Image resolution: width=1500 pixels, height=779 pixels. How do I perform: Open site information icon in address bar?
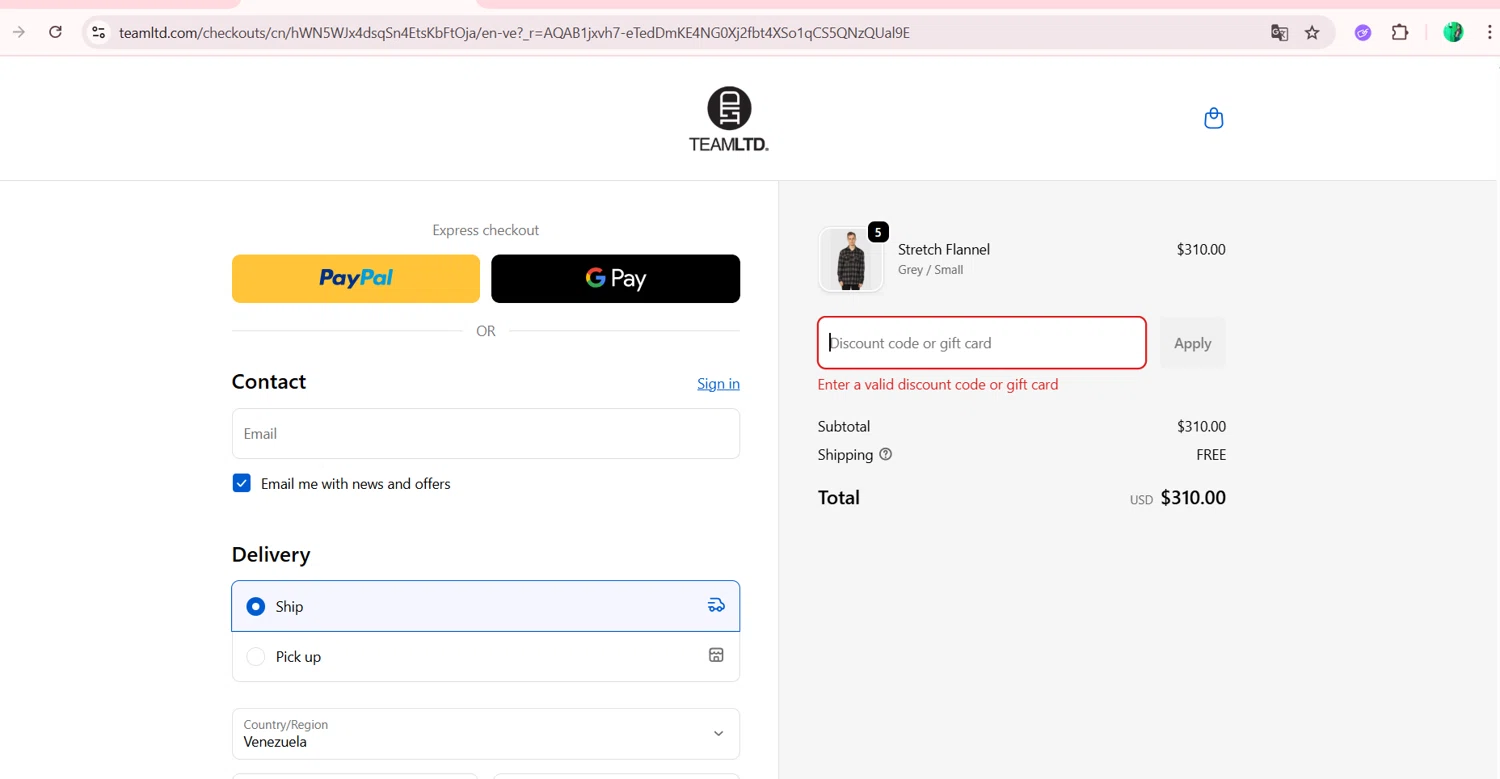click(98, 32)
